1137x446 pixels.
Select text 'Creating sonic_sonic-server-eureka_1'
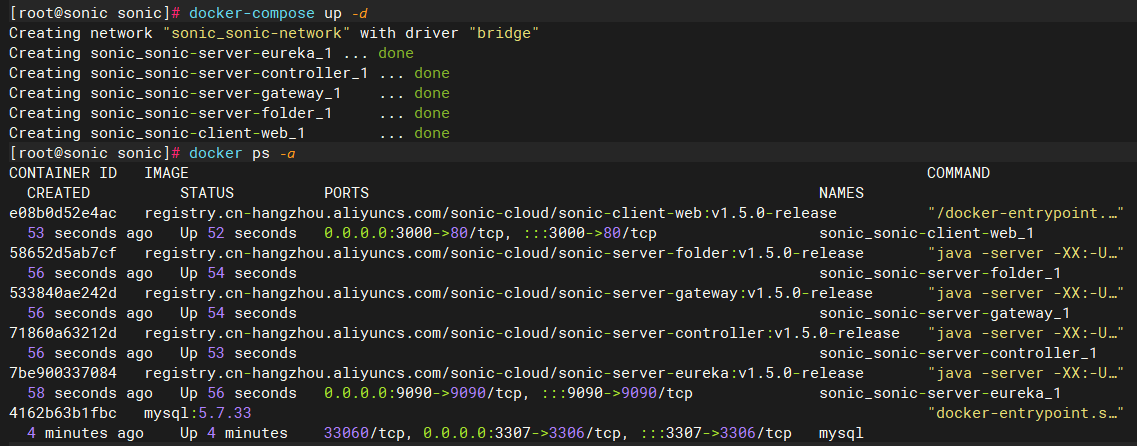tap(171, 53)
